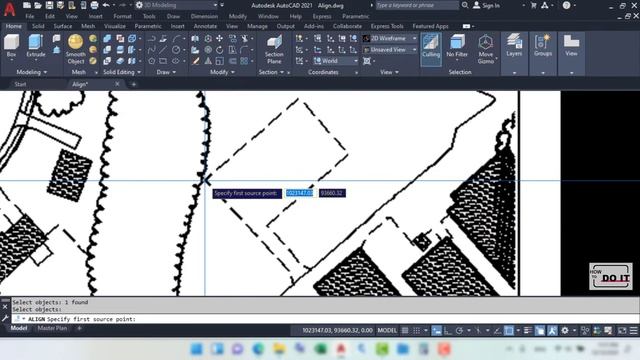This screenshot has height=360, width=640.
Task: Click the search magnifier icon
Action: [465, 5]
